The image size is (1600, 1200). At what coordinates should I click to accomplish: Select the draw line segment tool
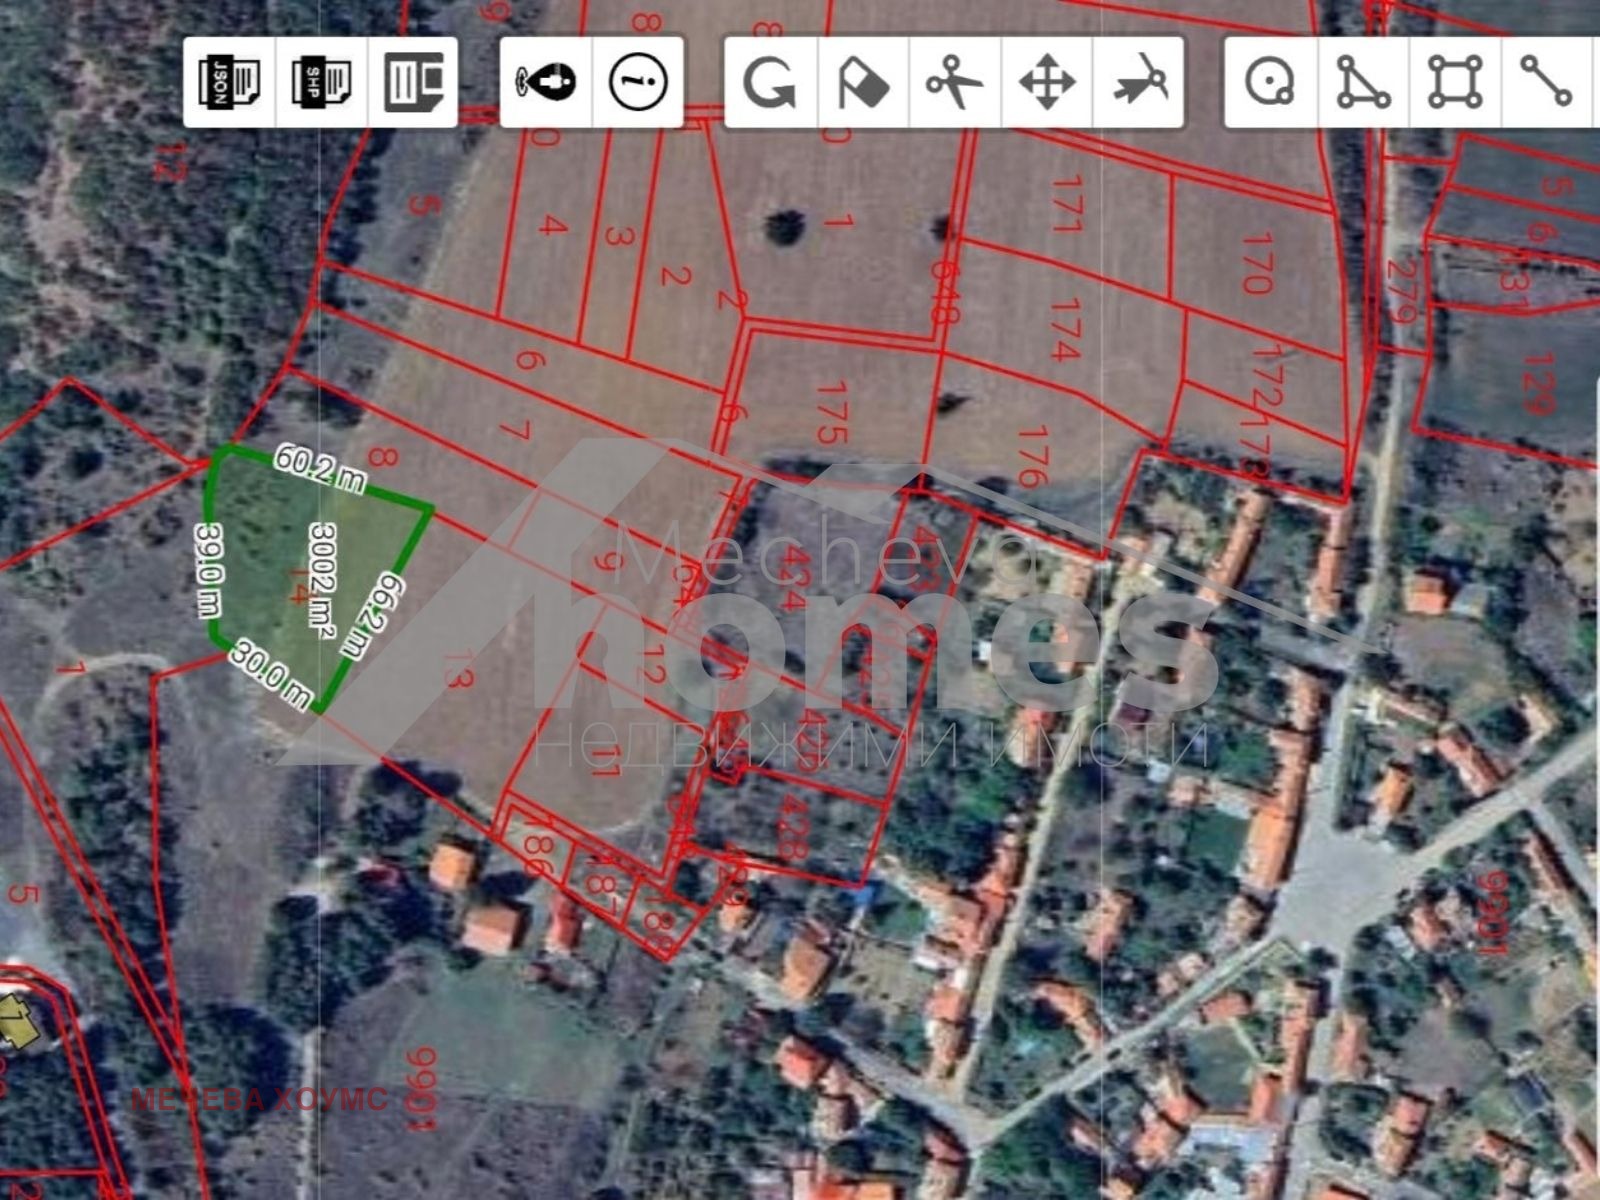tap(1546, 82)
